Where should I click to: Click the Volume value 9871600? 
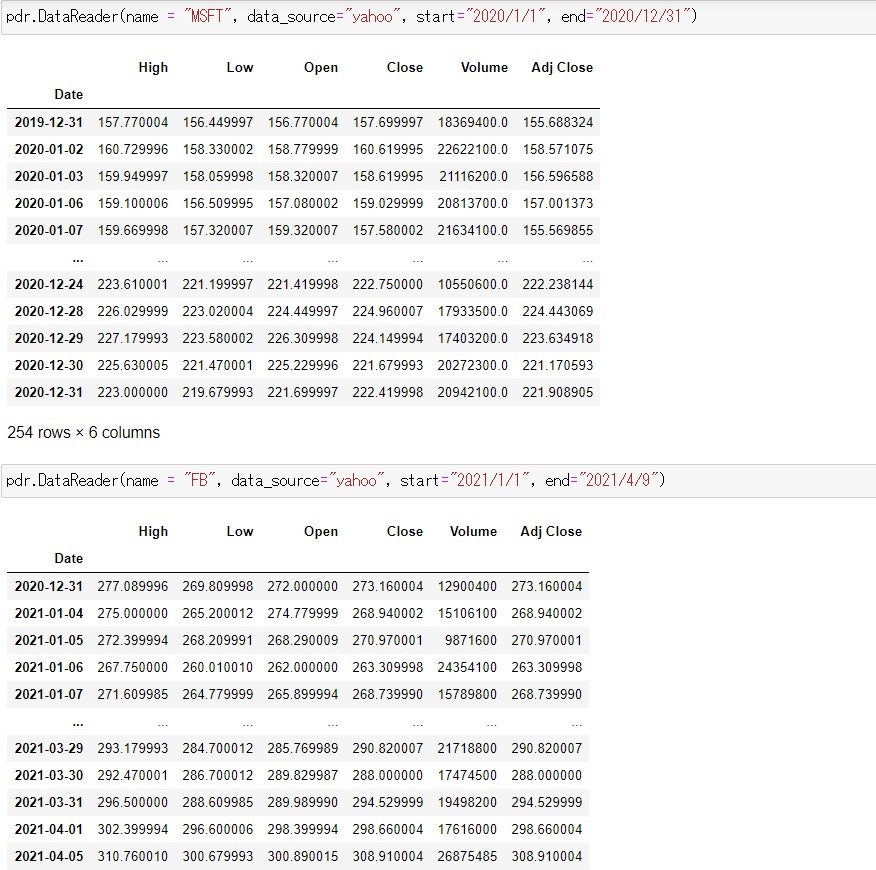pos(471,640)
